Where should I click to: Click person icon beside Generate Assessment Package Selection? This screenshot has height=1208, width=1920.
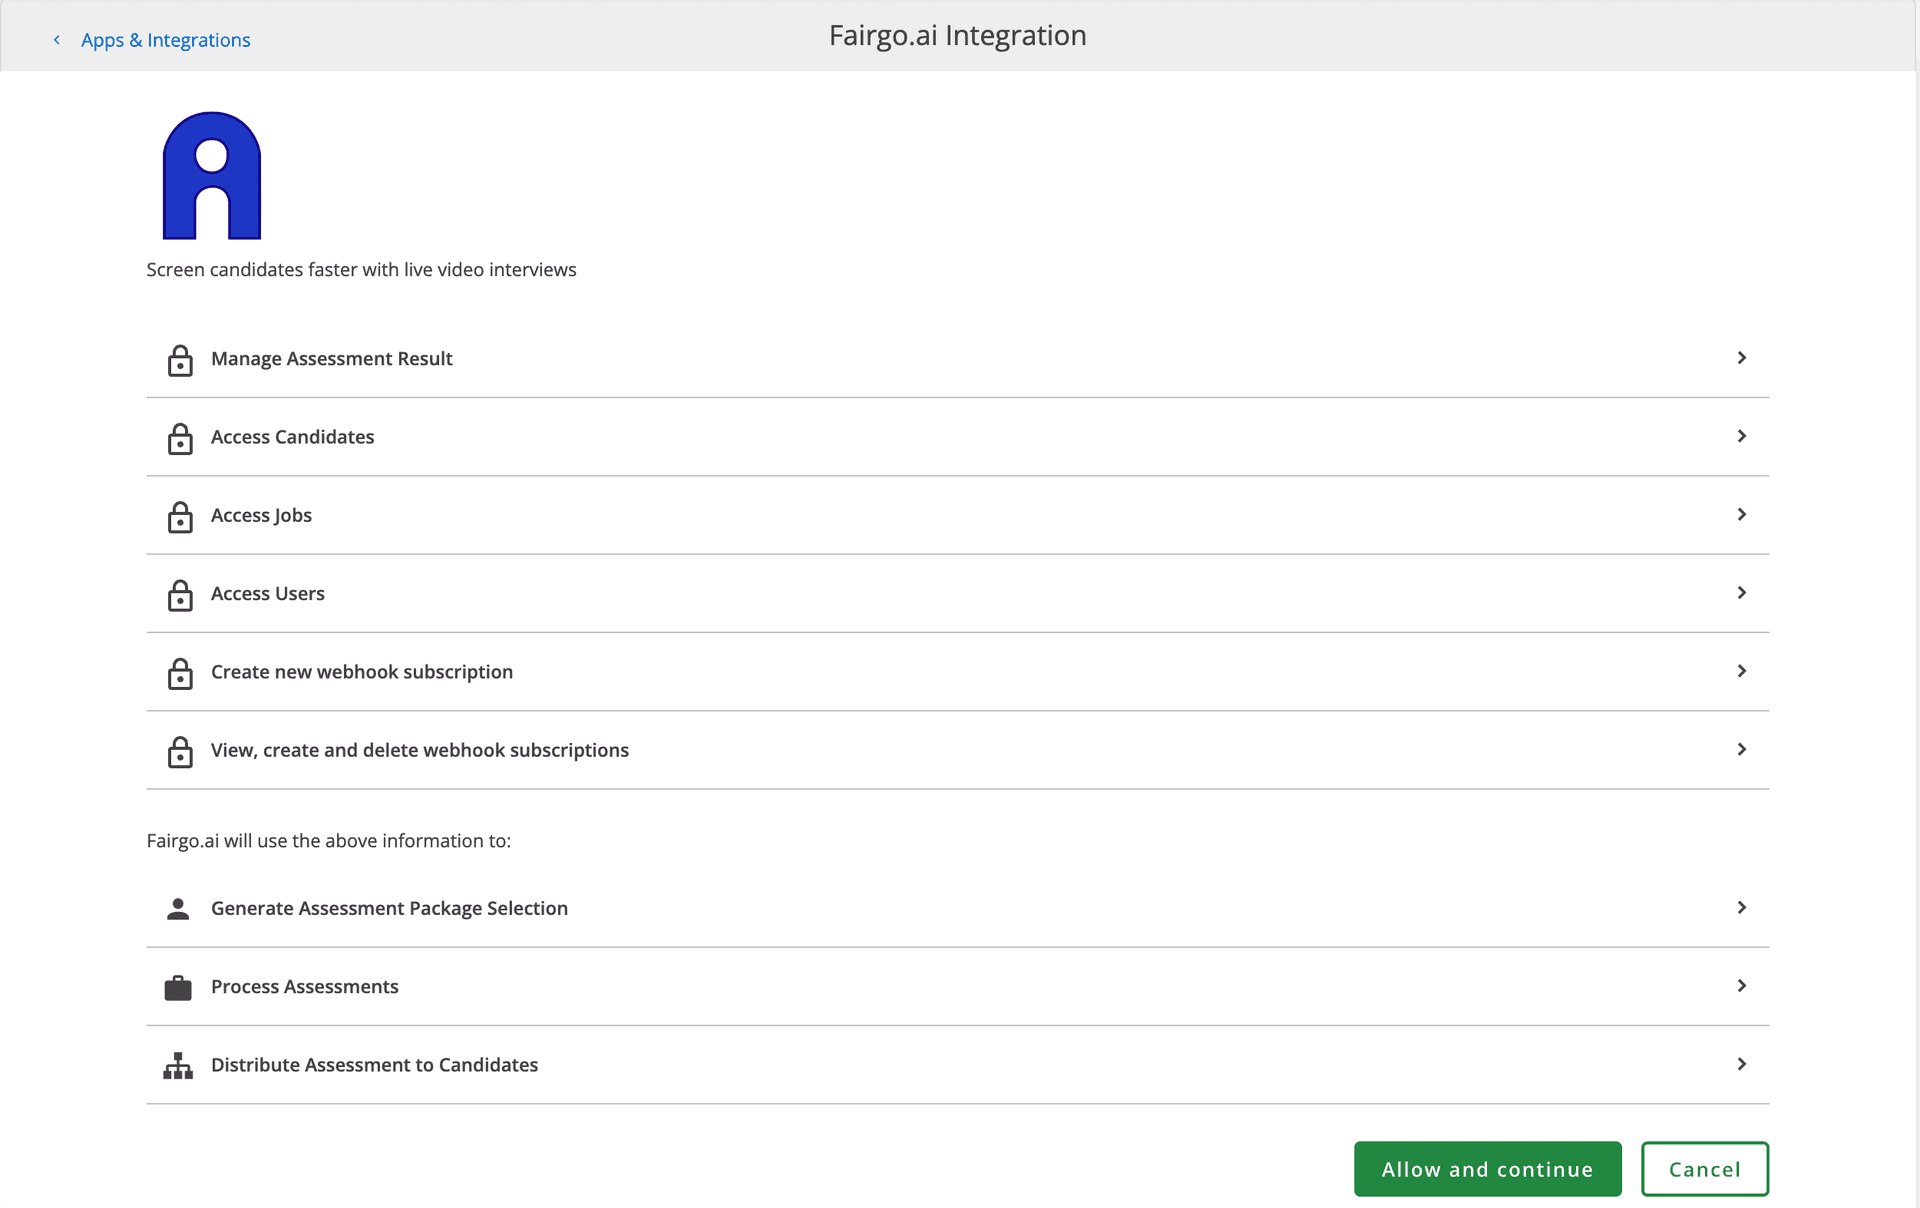pos(178,908)
